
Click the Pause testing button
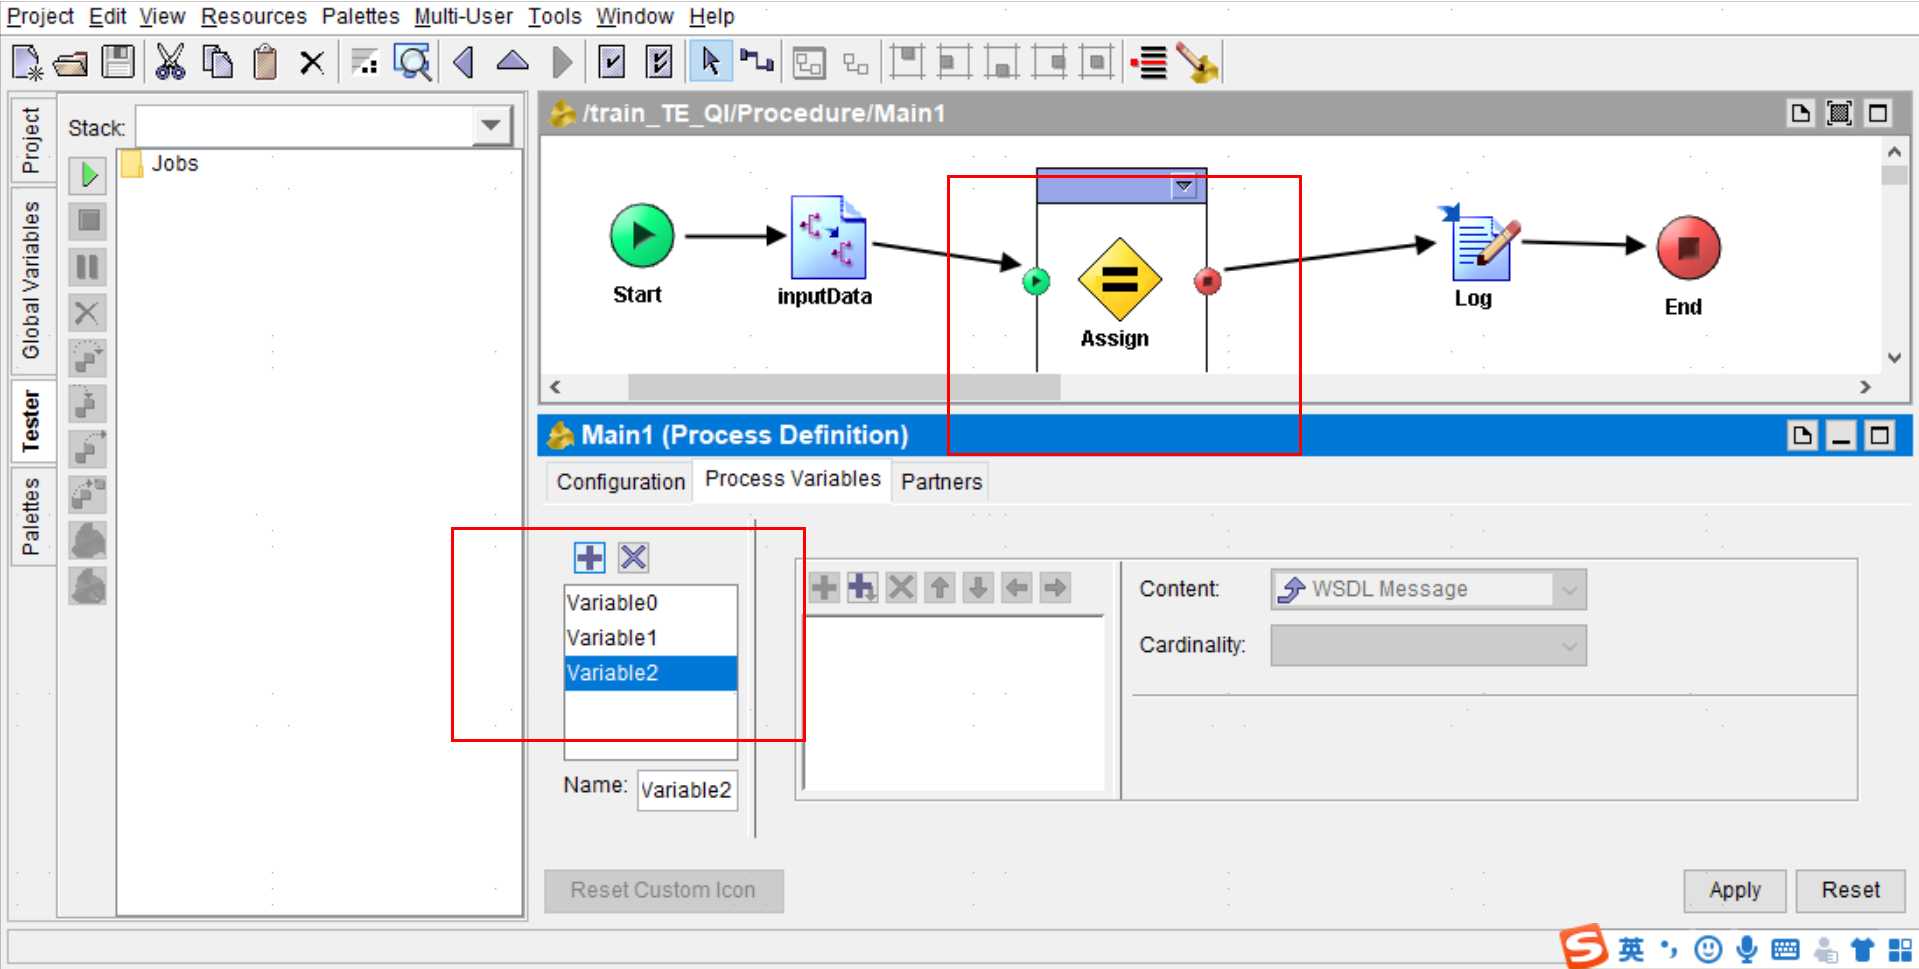click(x=88, y=267)
